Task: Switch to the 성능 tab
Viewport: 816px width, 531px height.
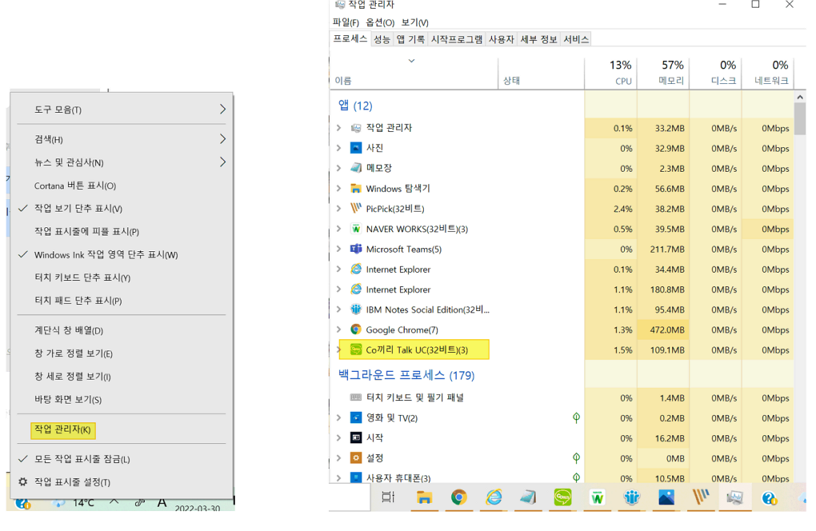Action: click(x=381, y=39)
